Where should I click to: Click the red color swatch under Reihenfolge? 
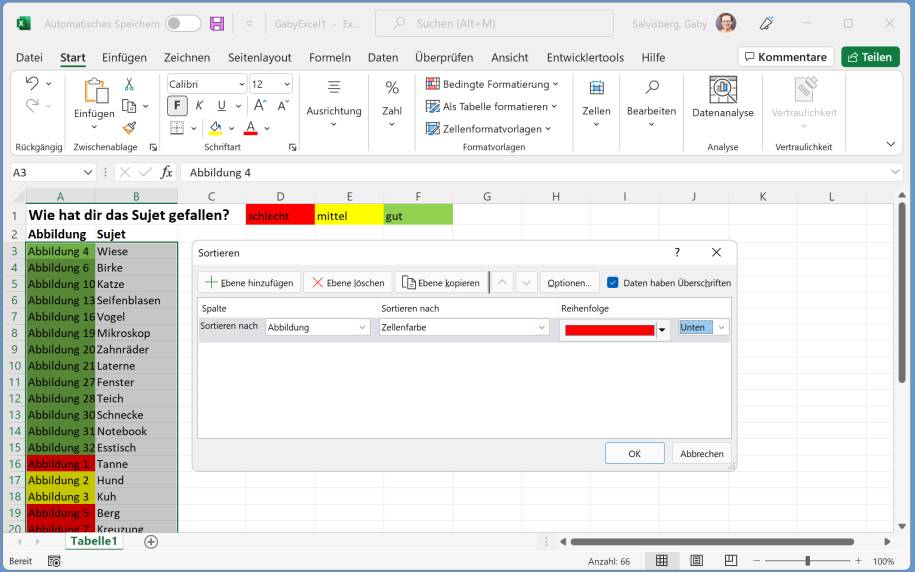coord(609,330)
